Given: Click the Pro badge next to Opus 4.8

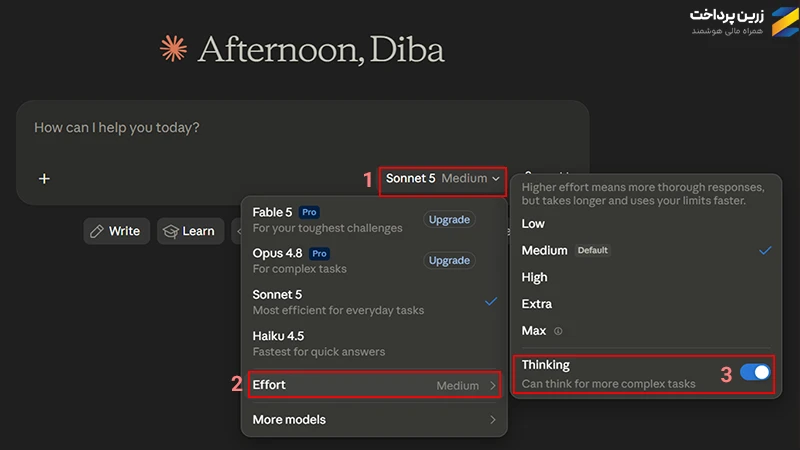Looking at the screenshot, I should click(319, 254).
